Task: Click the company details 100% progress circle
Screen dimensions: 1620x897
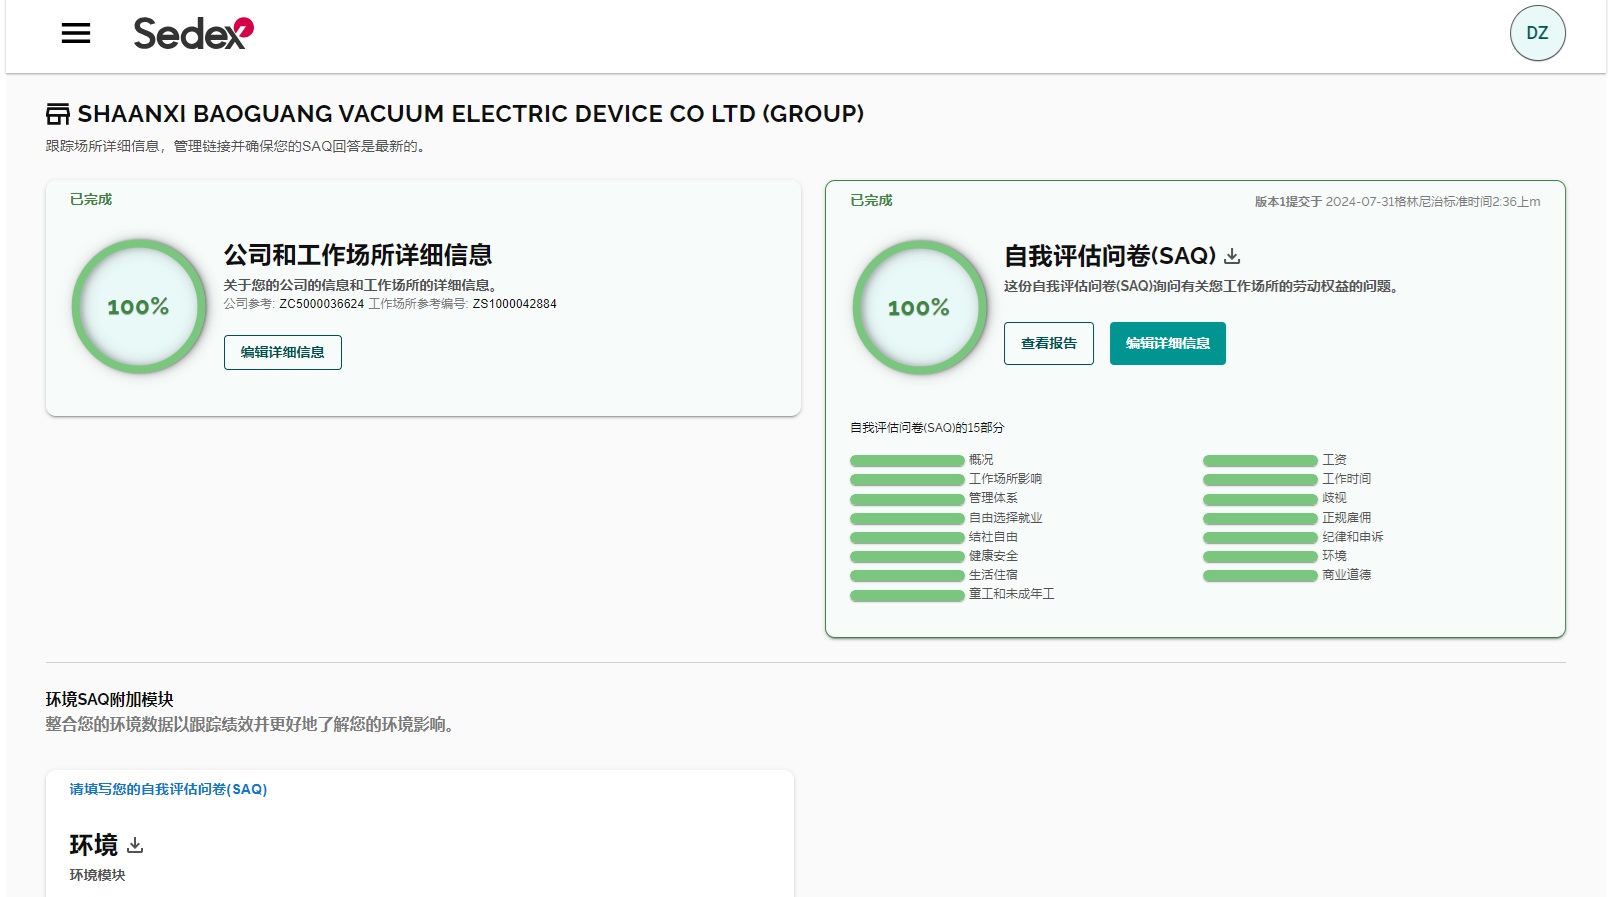Action: pyautogui.click(x=139, y=307)
